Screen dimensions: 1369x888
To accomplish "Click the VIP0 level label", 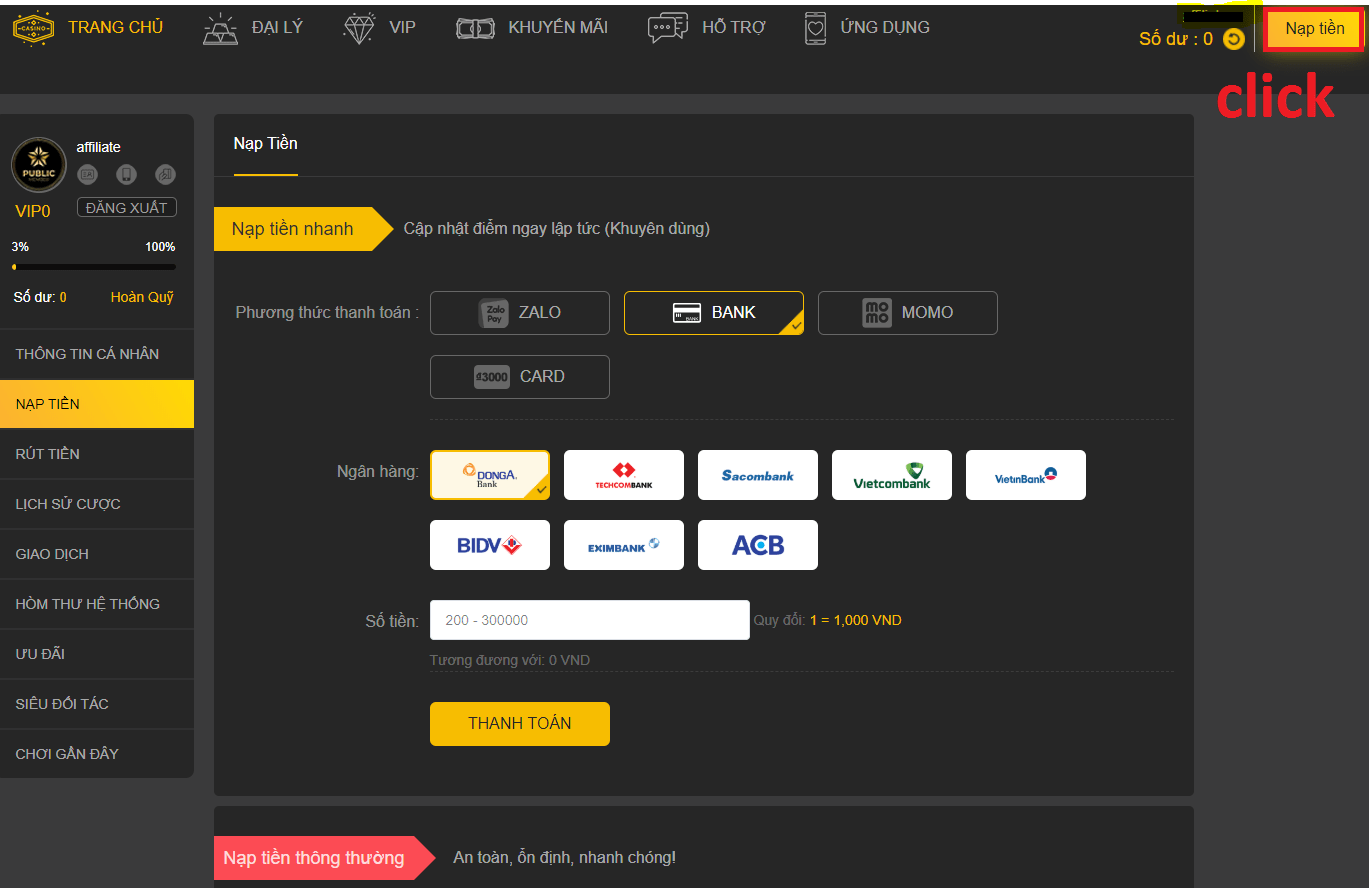I will click(33, 211).
